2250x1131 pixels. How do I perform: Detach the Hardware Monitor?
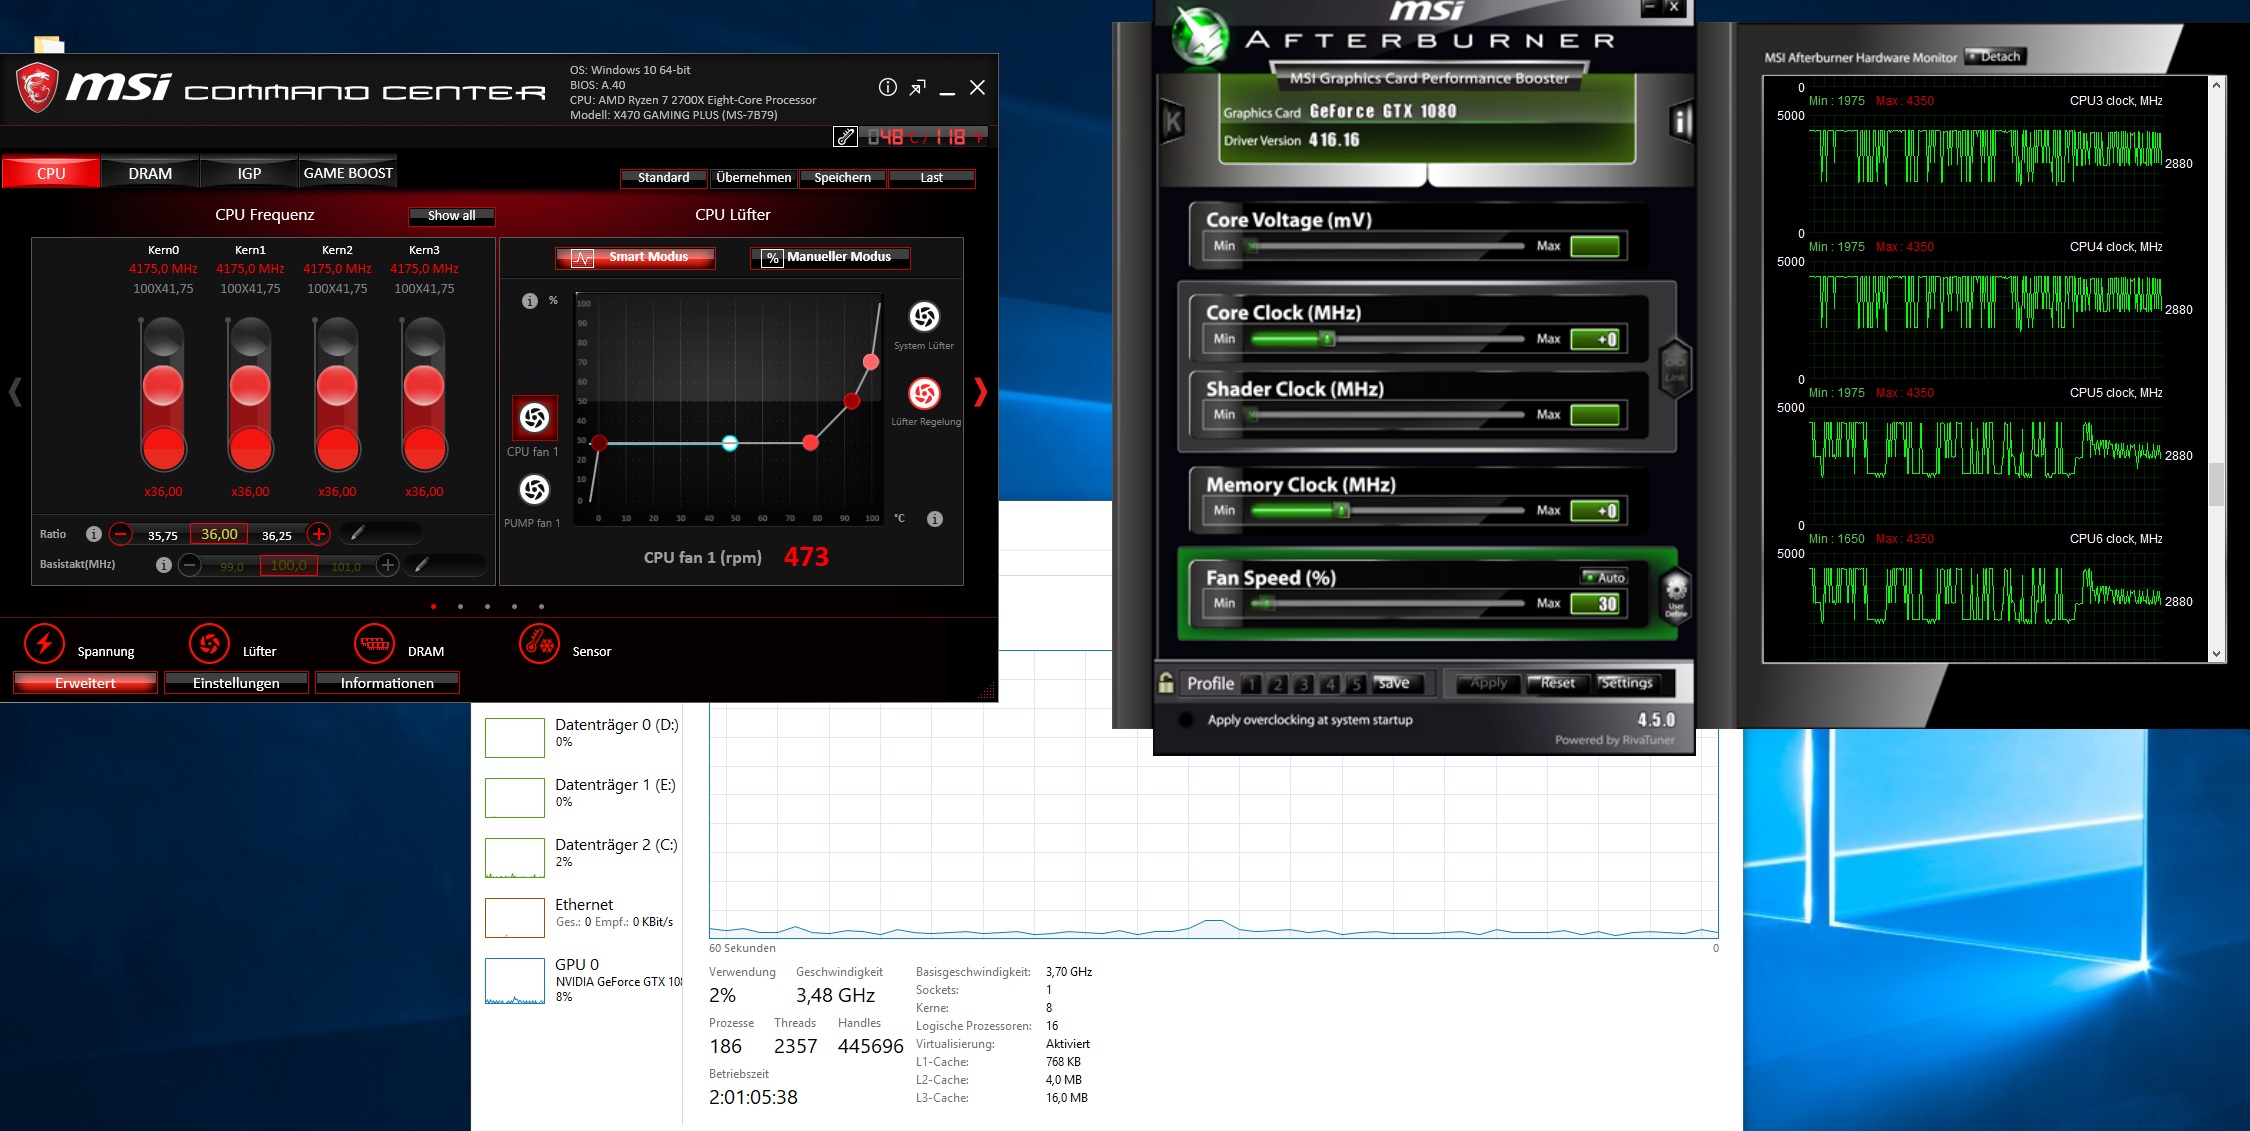coord(1994,56)
